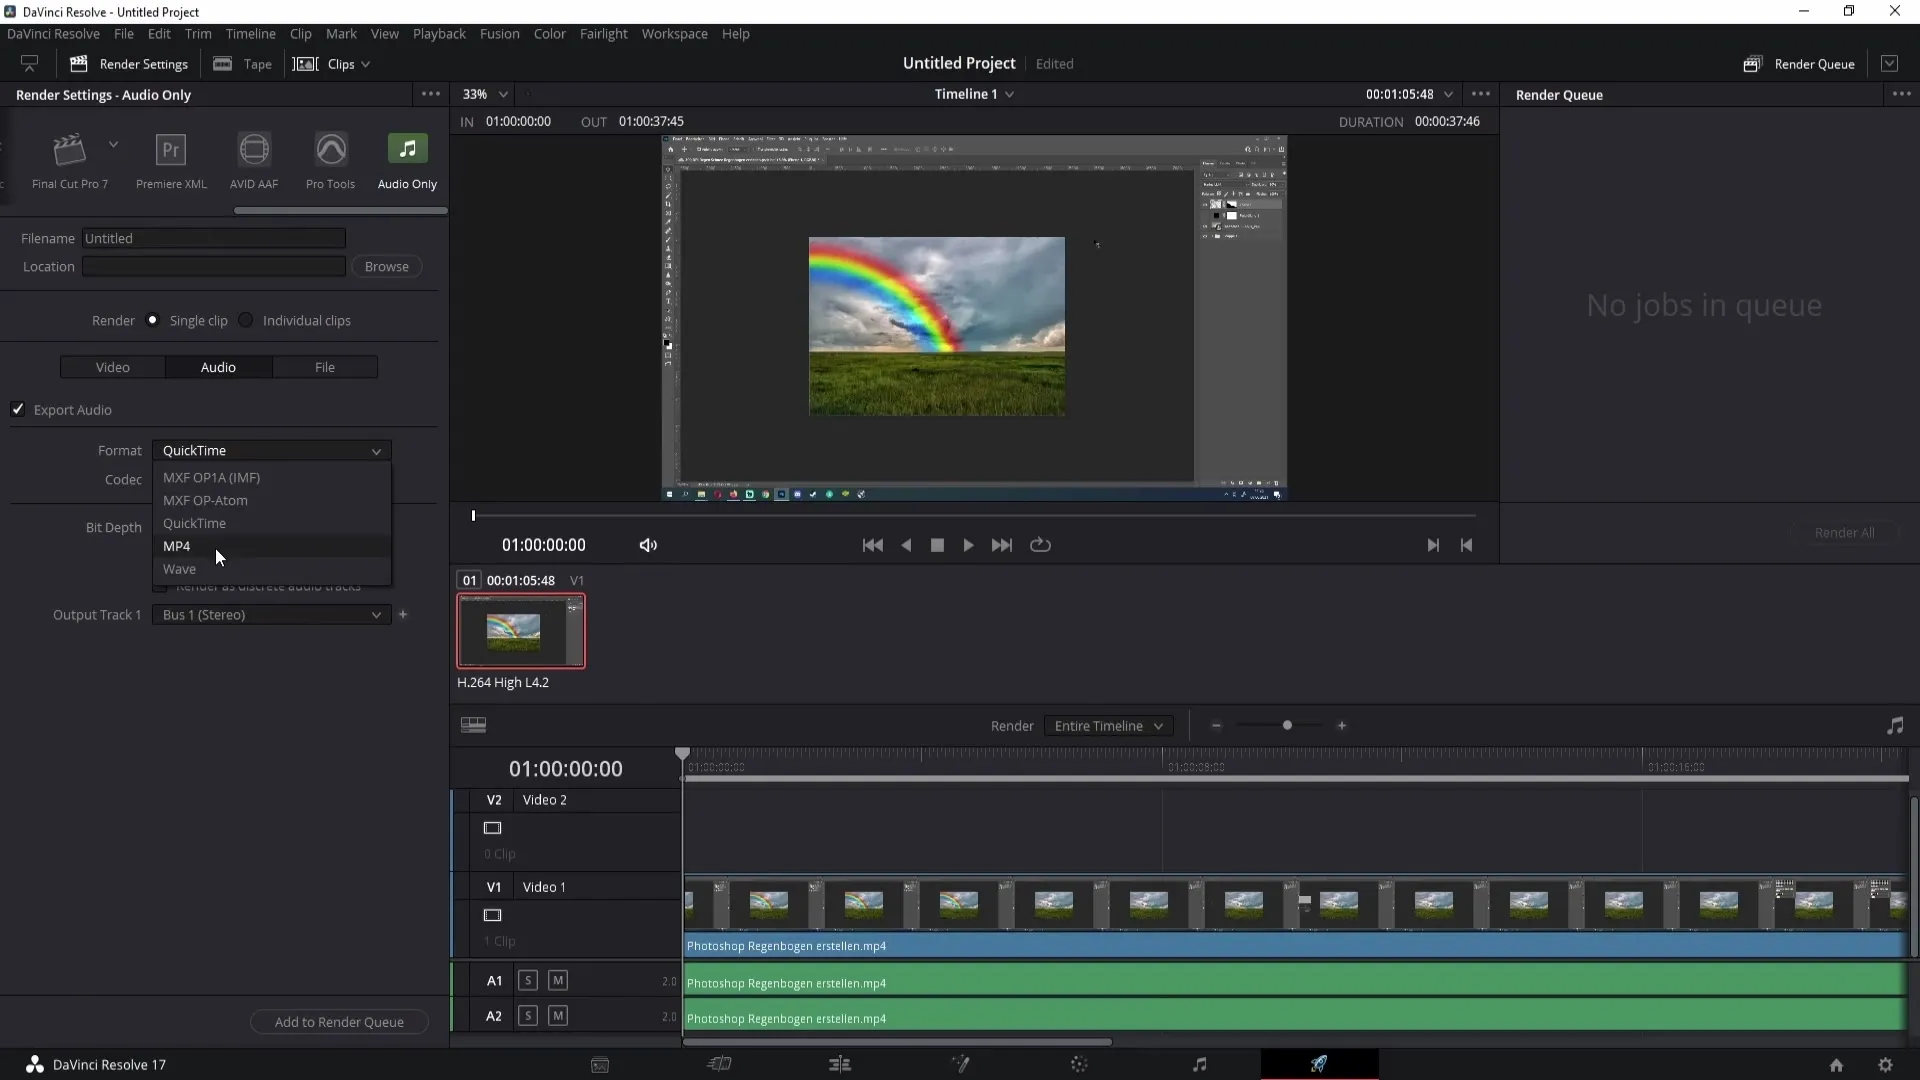
Task: Click the Audio tab in render settings
Action: (218, 367)
